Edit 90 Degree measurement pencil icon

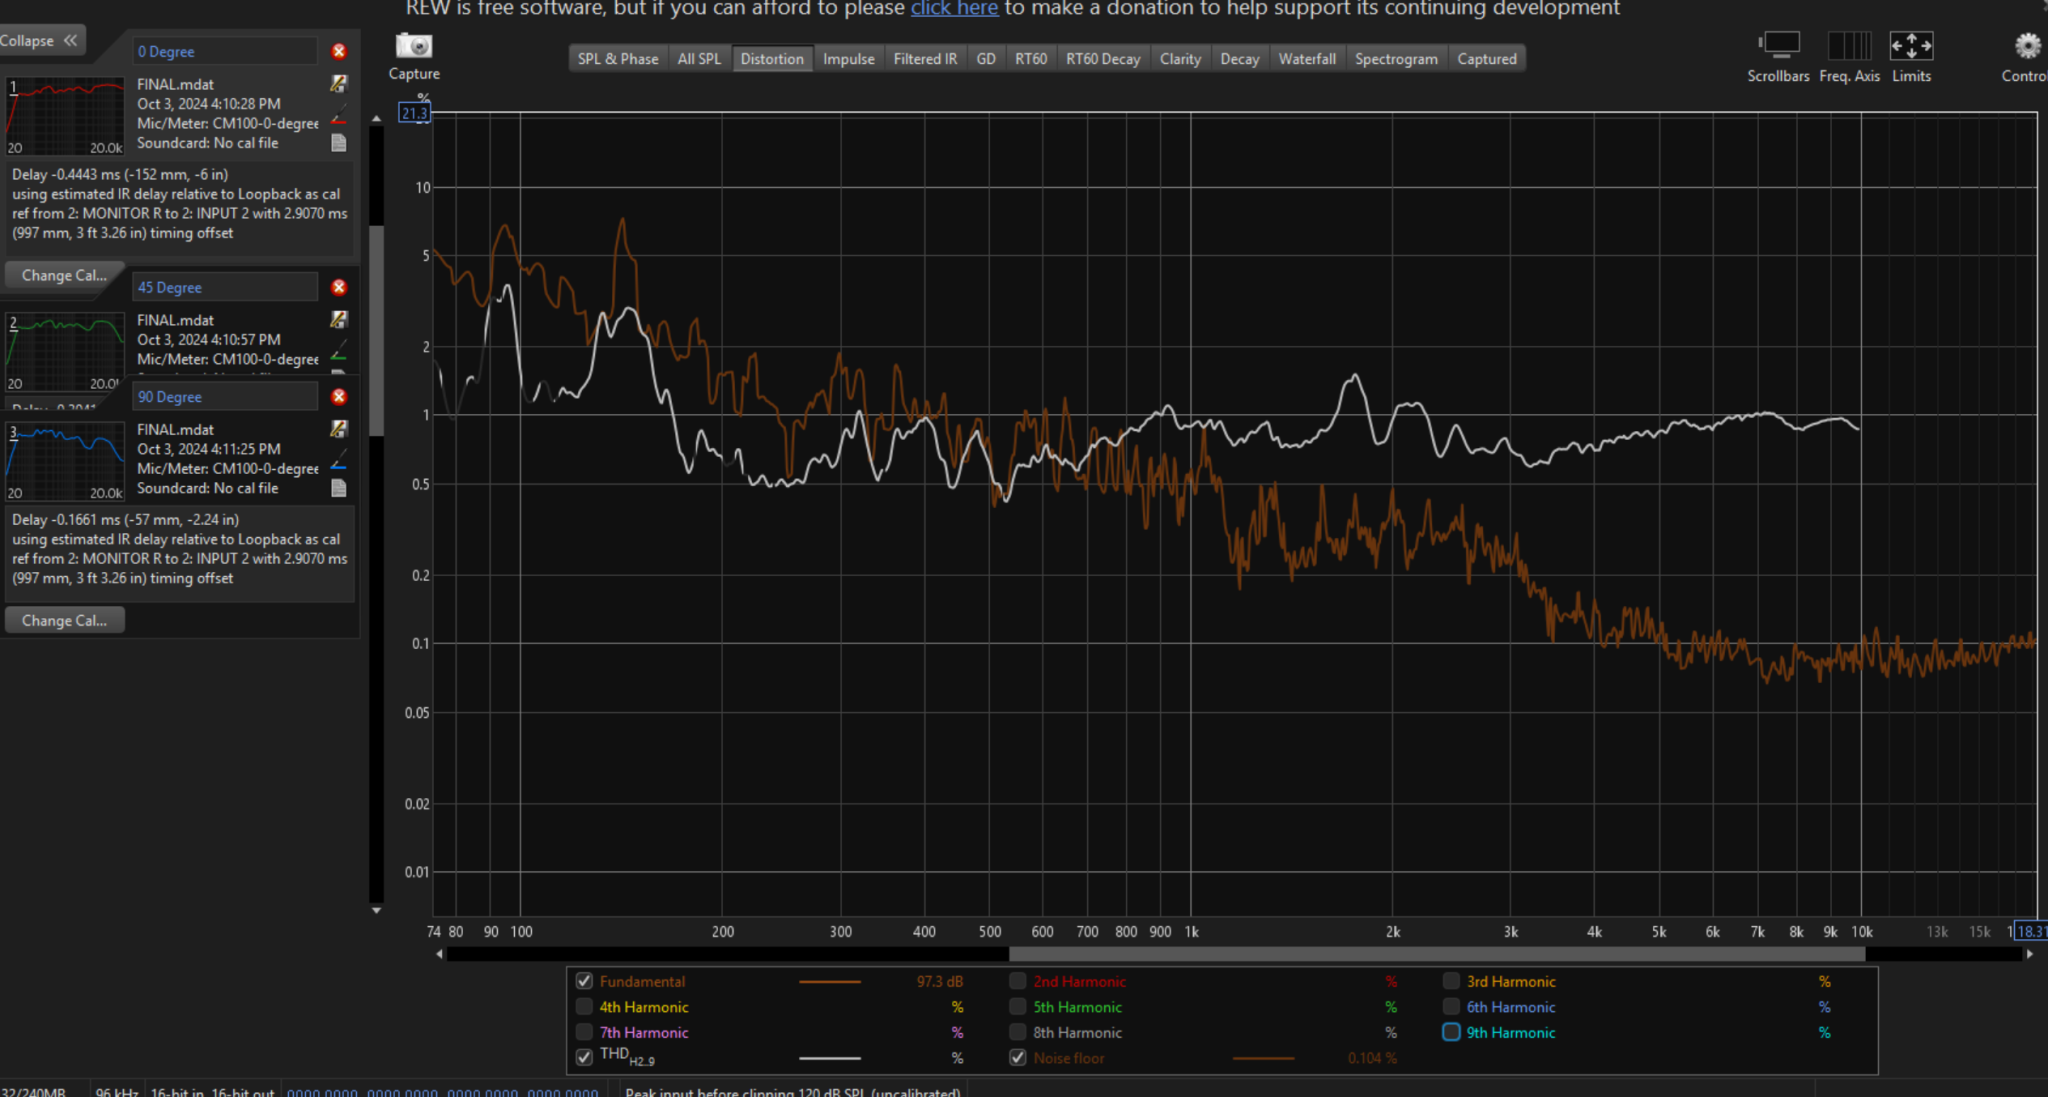(339, 429)
